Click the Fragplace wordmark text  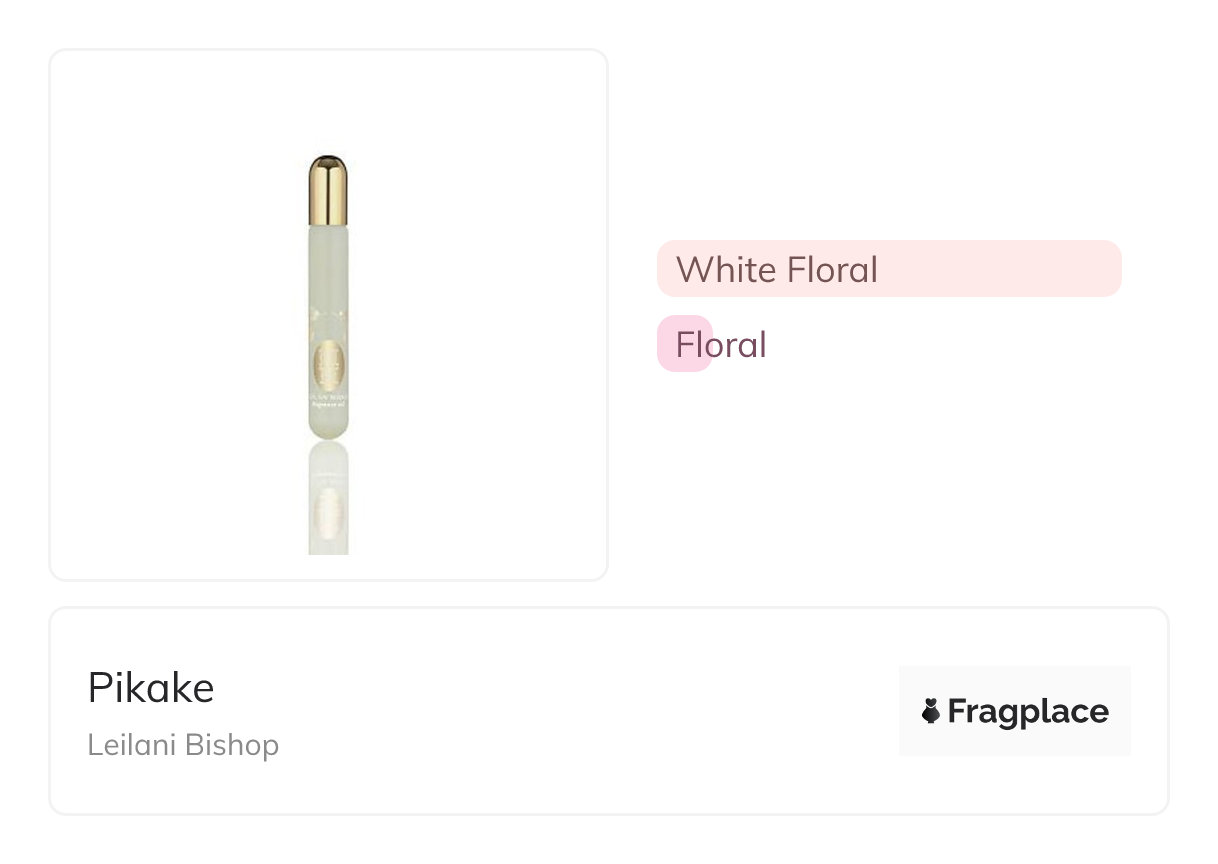tap(1027, 712)
